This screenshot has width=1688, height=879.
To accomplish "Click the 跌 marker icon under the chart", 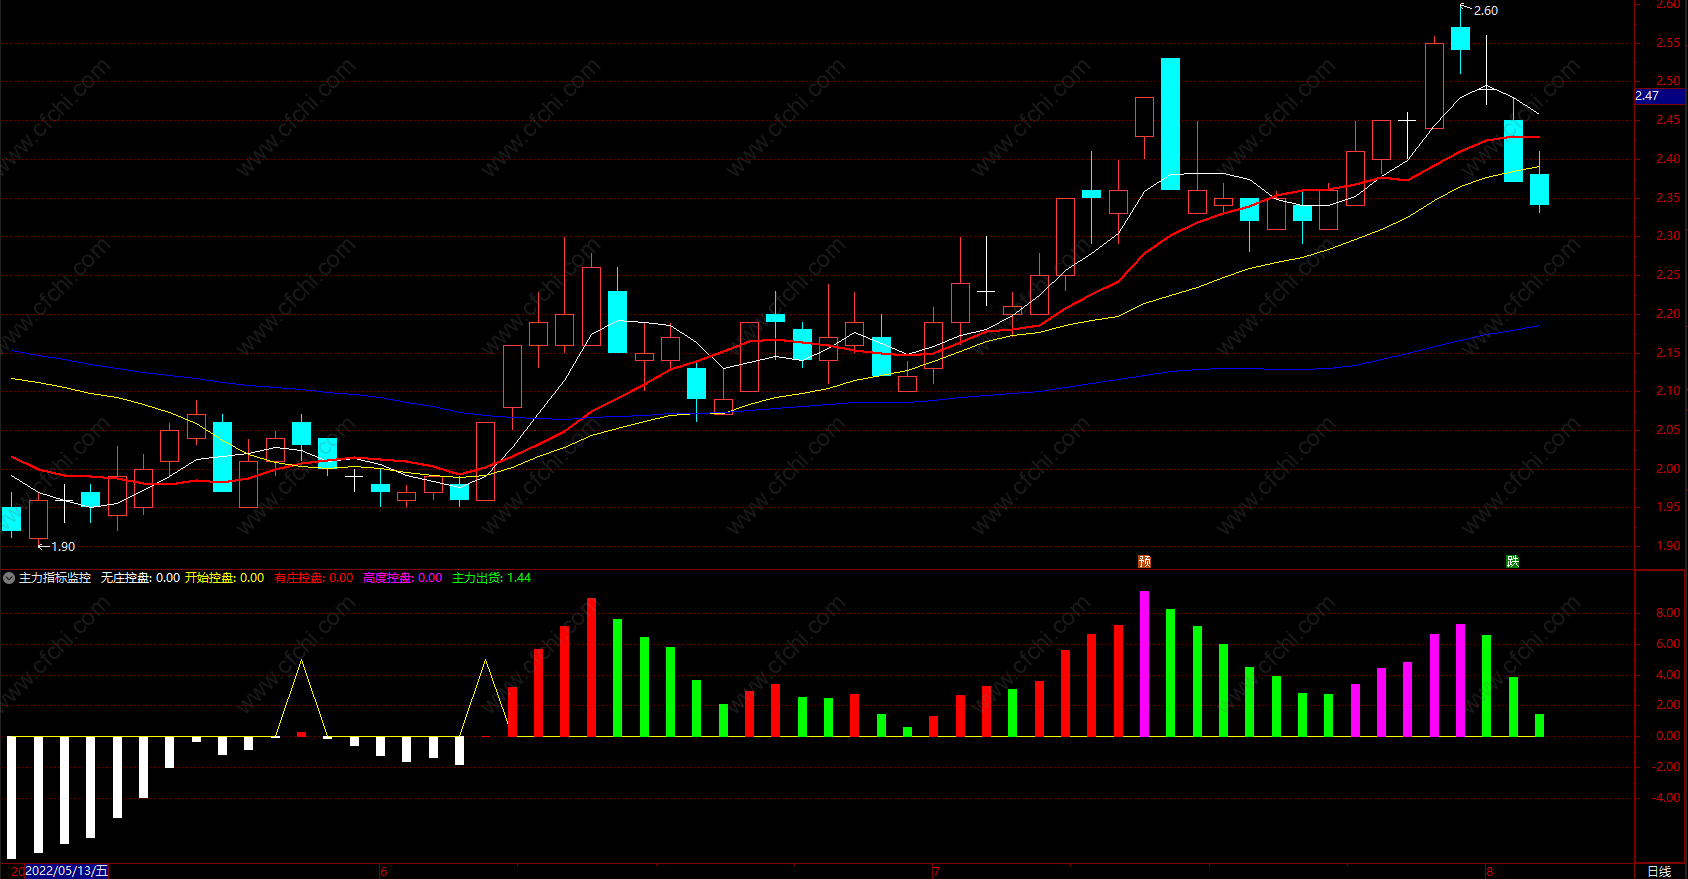I will (x=1513, y=561).
